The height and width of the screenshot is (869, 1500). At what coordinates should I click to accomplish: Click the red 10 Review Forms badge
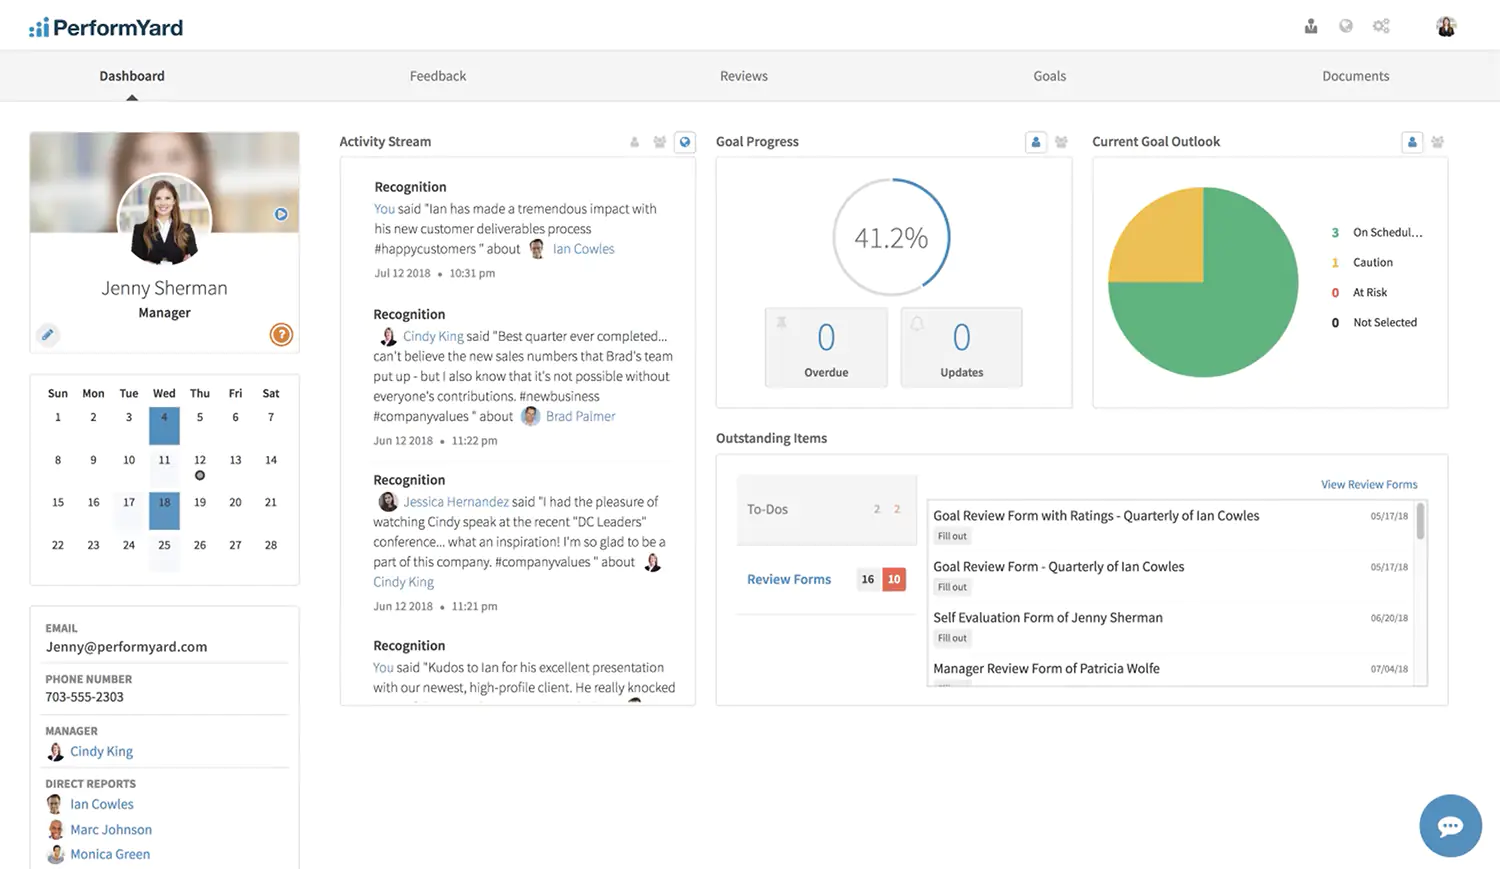[894, 579]
